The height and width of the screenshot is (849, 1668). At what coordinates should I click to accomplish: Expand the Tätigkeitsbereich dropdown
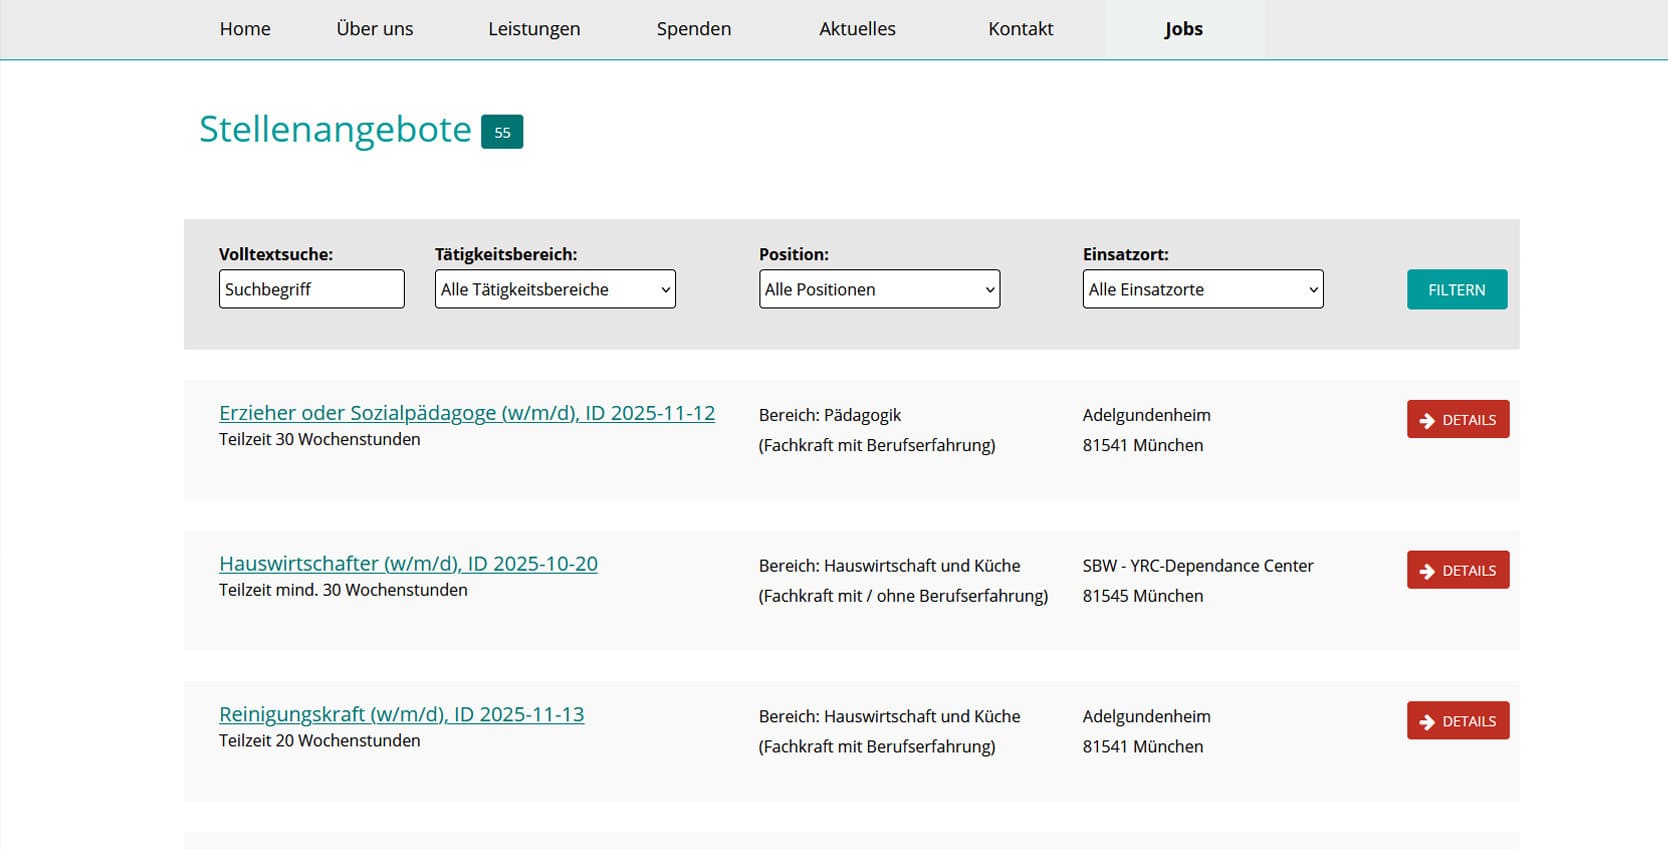(555, 289)
